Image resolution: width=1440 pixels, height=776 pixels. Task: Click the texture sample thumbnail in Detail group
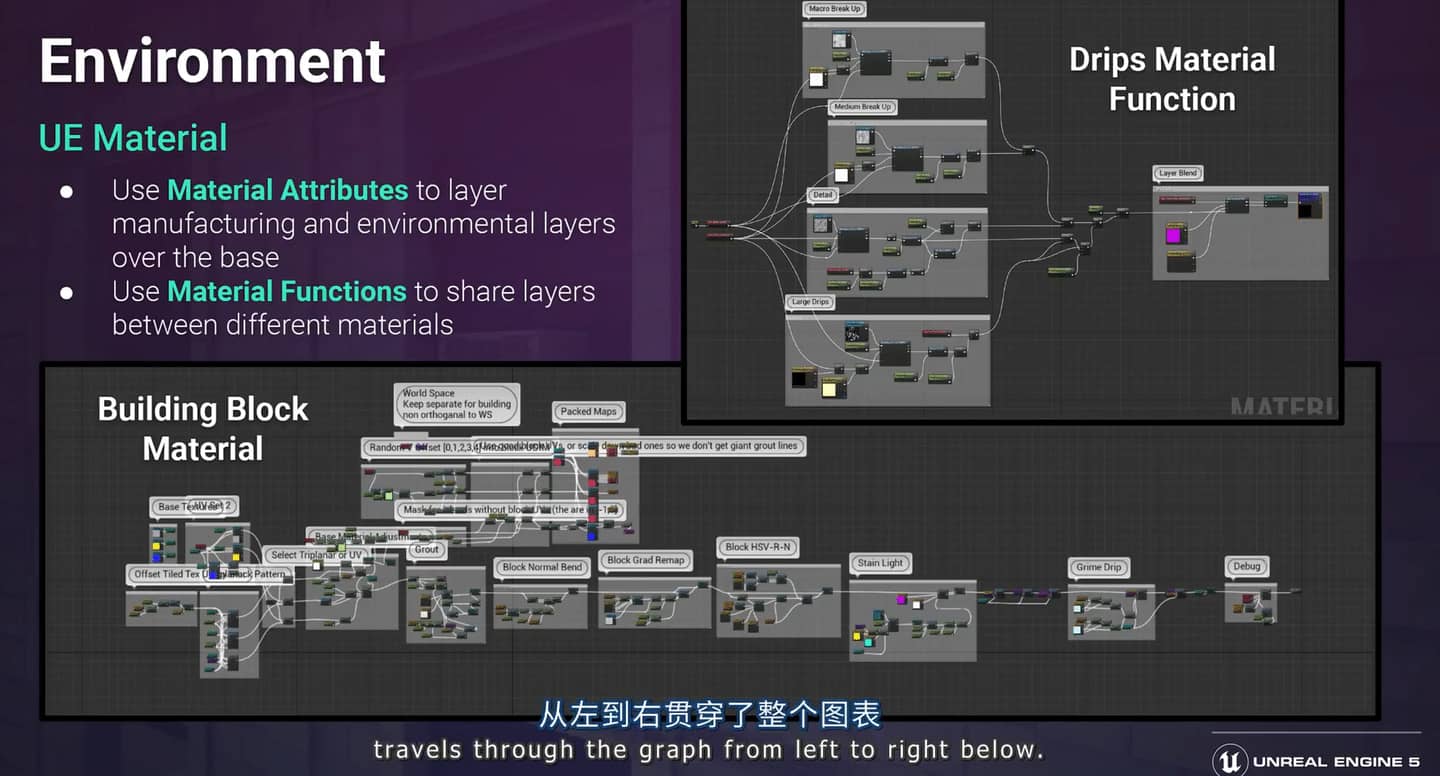(x=821, y=226)
